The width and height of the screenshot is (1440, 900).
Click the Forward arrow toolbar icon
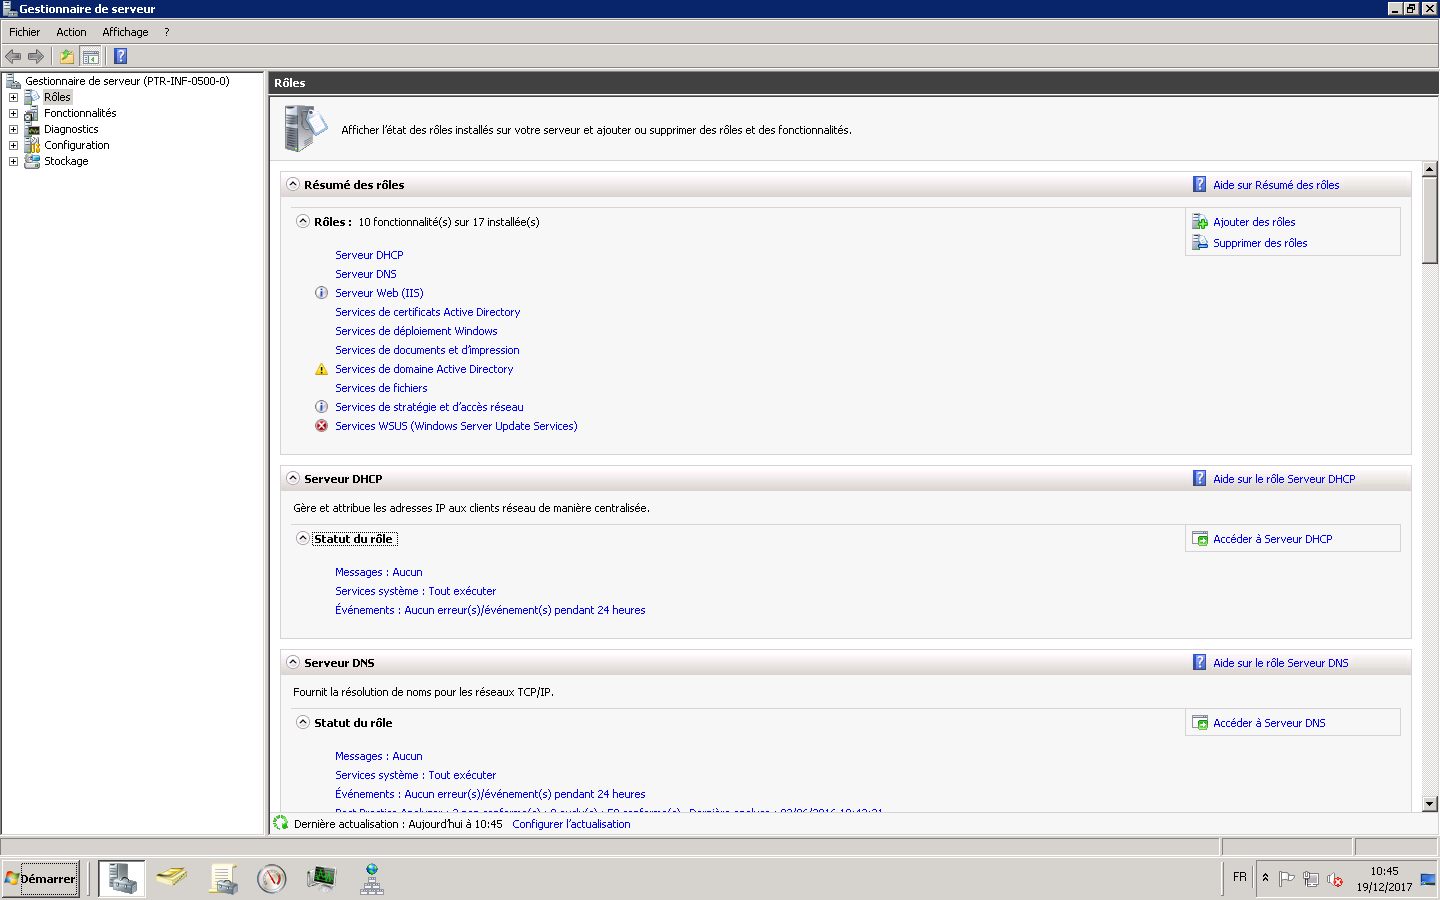(x=36, y=56)
